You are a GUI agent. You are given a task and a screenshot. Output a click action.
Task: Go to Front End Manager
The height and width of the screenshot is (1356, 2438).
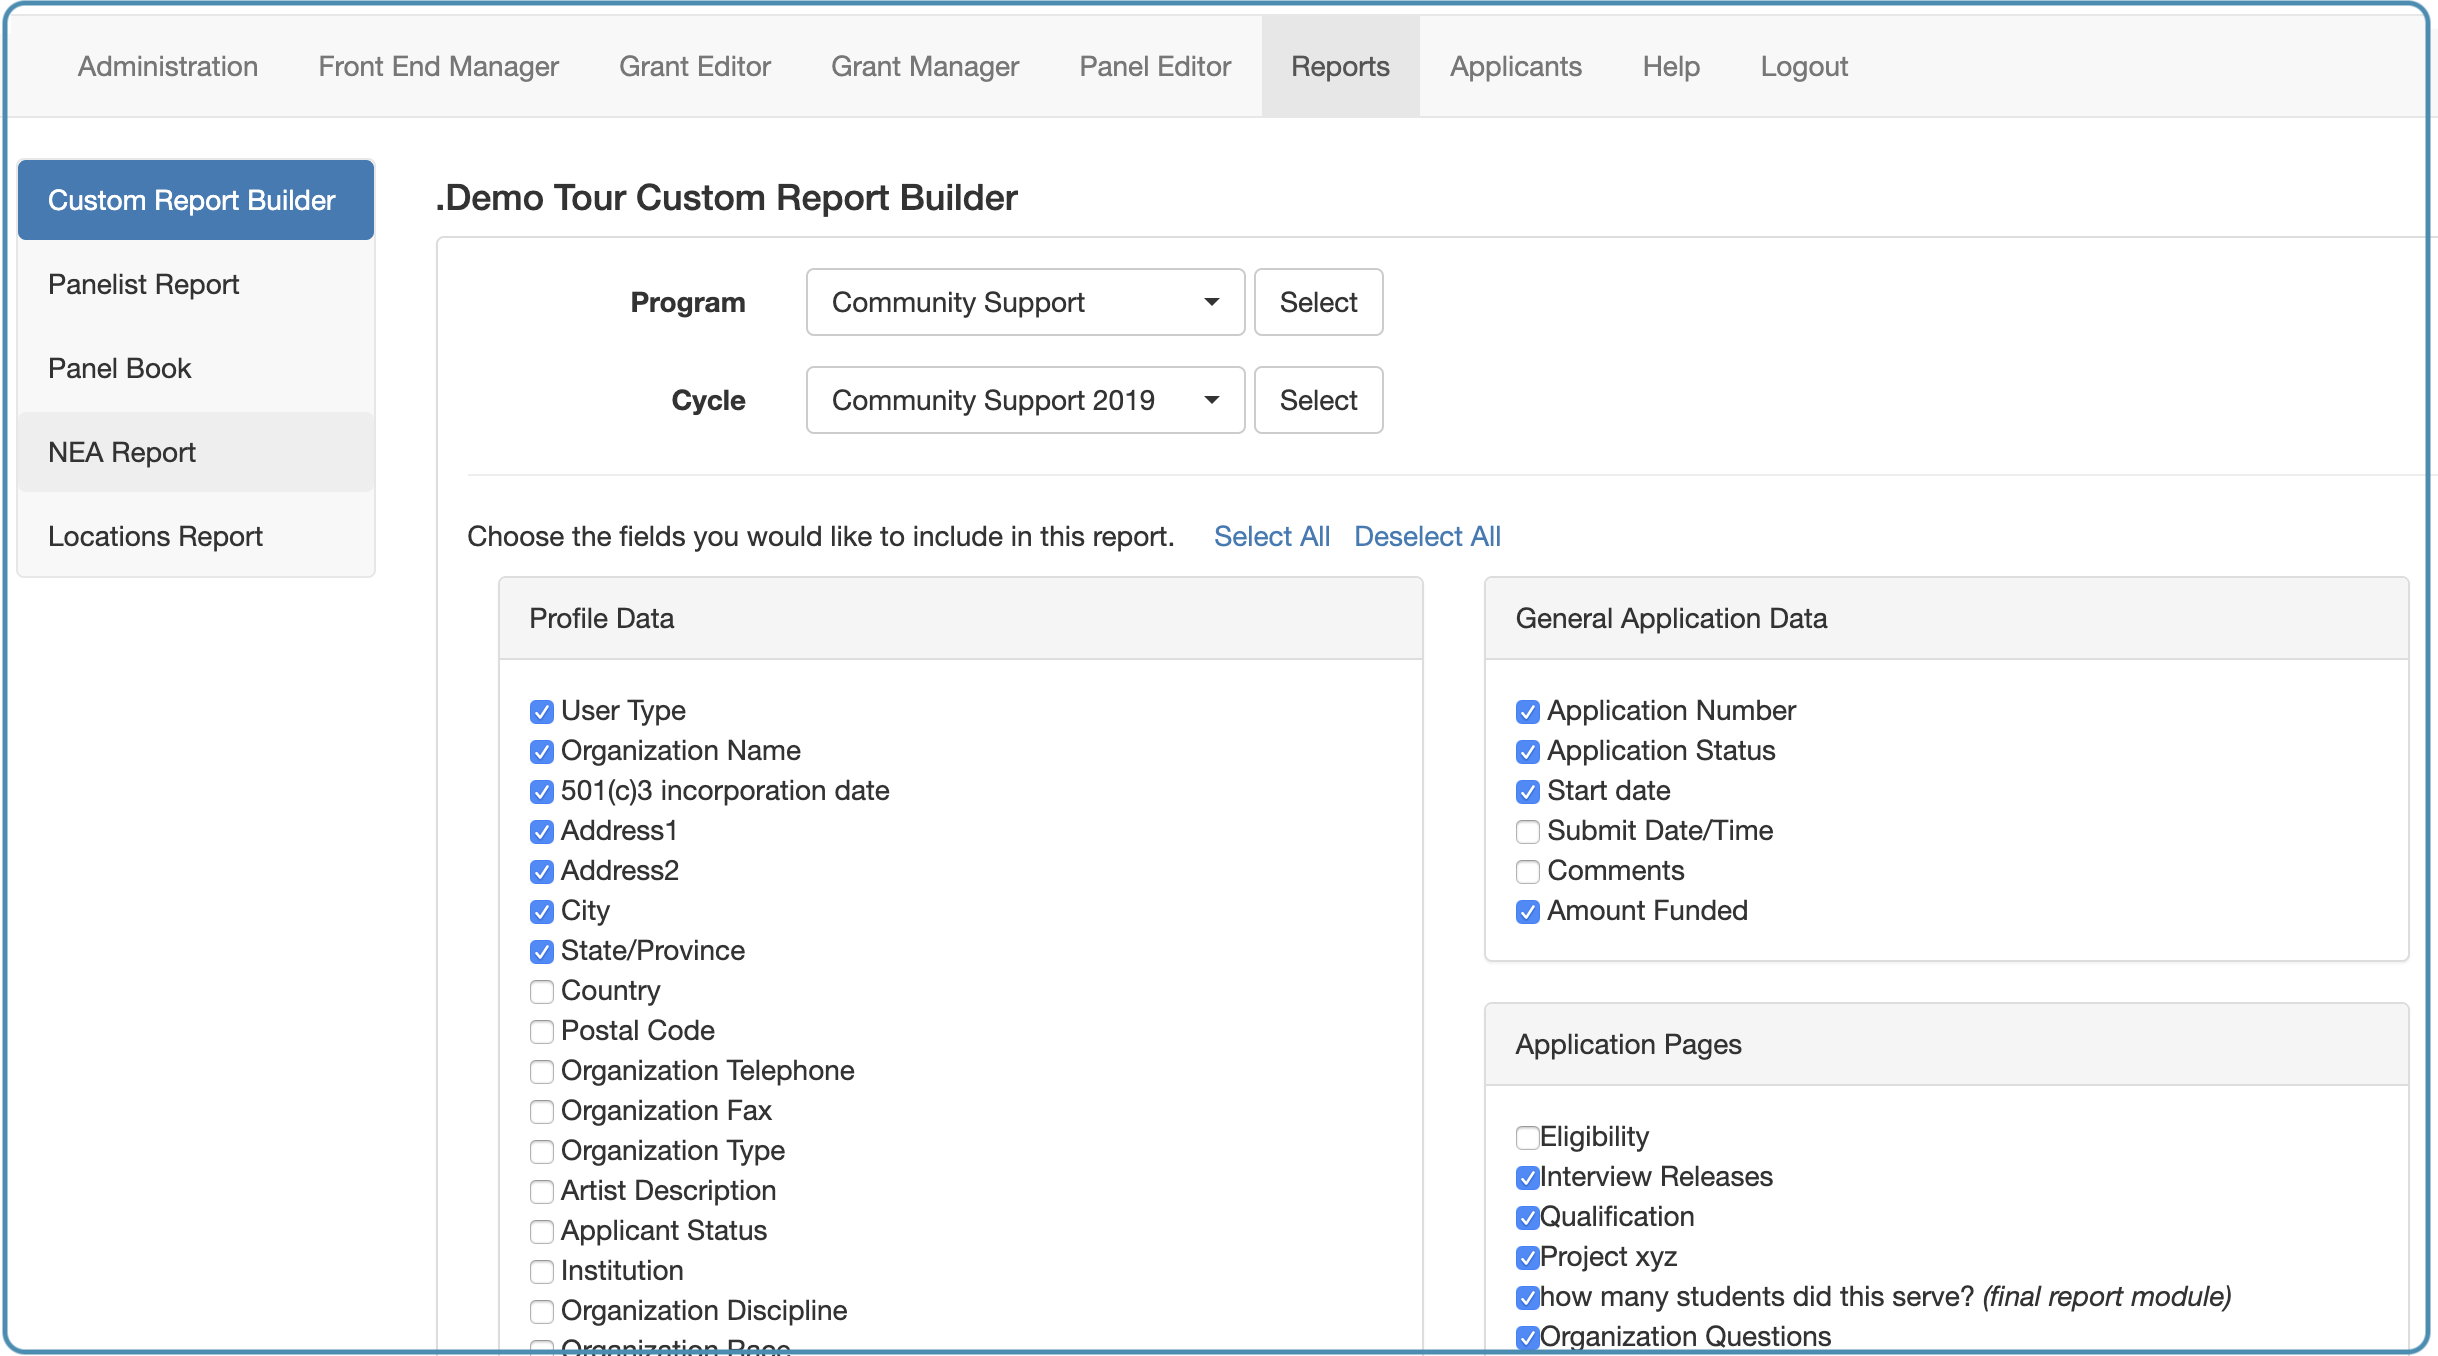click(x=438, y=66)
